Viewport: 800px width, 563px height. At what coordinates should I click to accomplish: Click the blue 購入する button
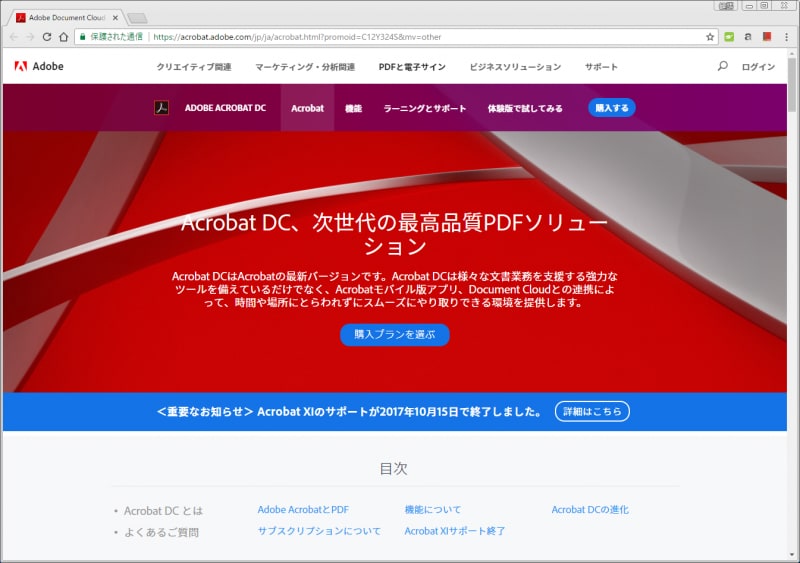[x=612, y=108]
